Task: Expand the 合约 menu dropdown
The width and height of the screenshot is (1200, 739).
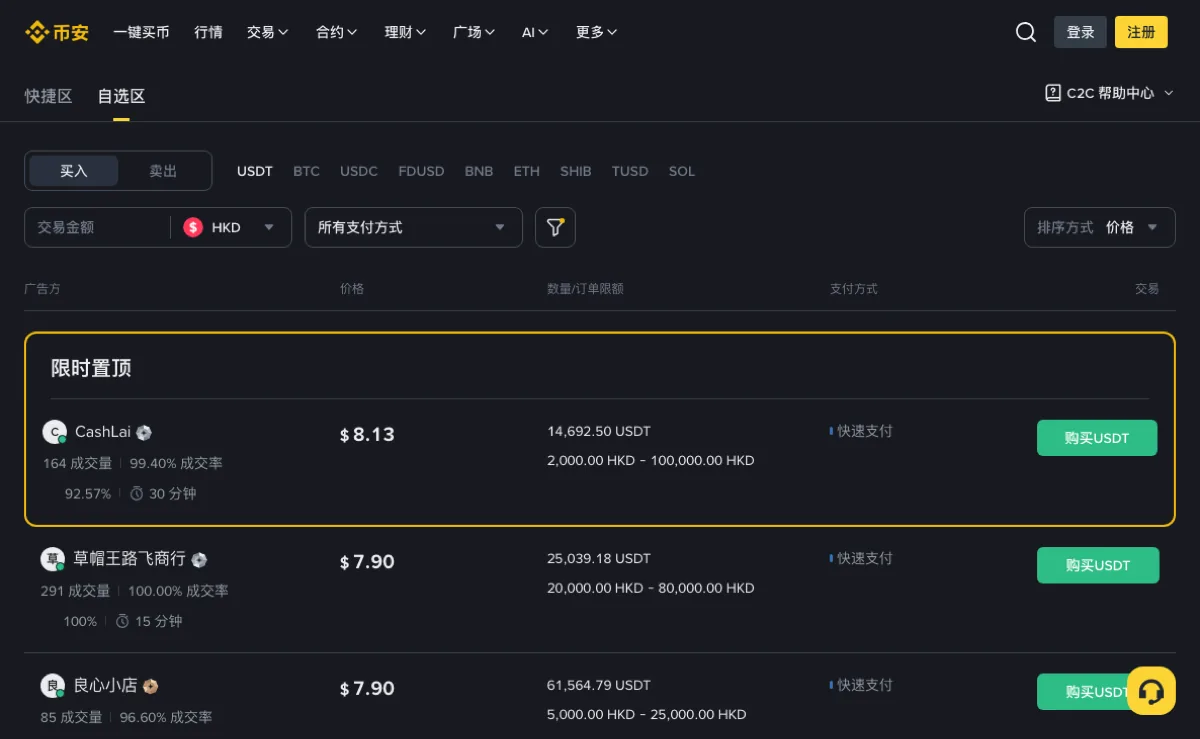Action: (x=336, y=32)
